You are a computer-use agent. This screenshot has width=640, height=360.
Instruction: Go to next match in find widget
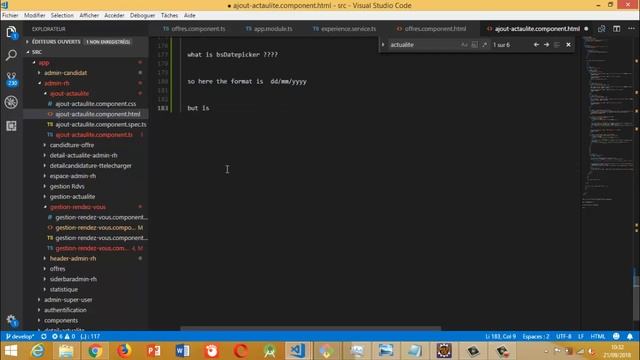tap(547, 45)
